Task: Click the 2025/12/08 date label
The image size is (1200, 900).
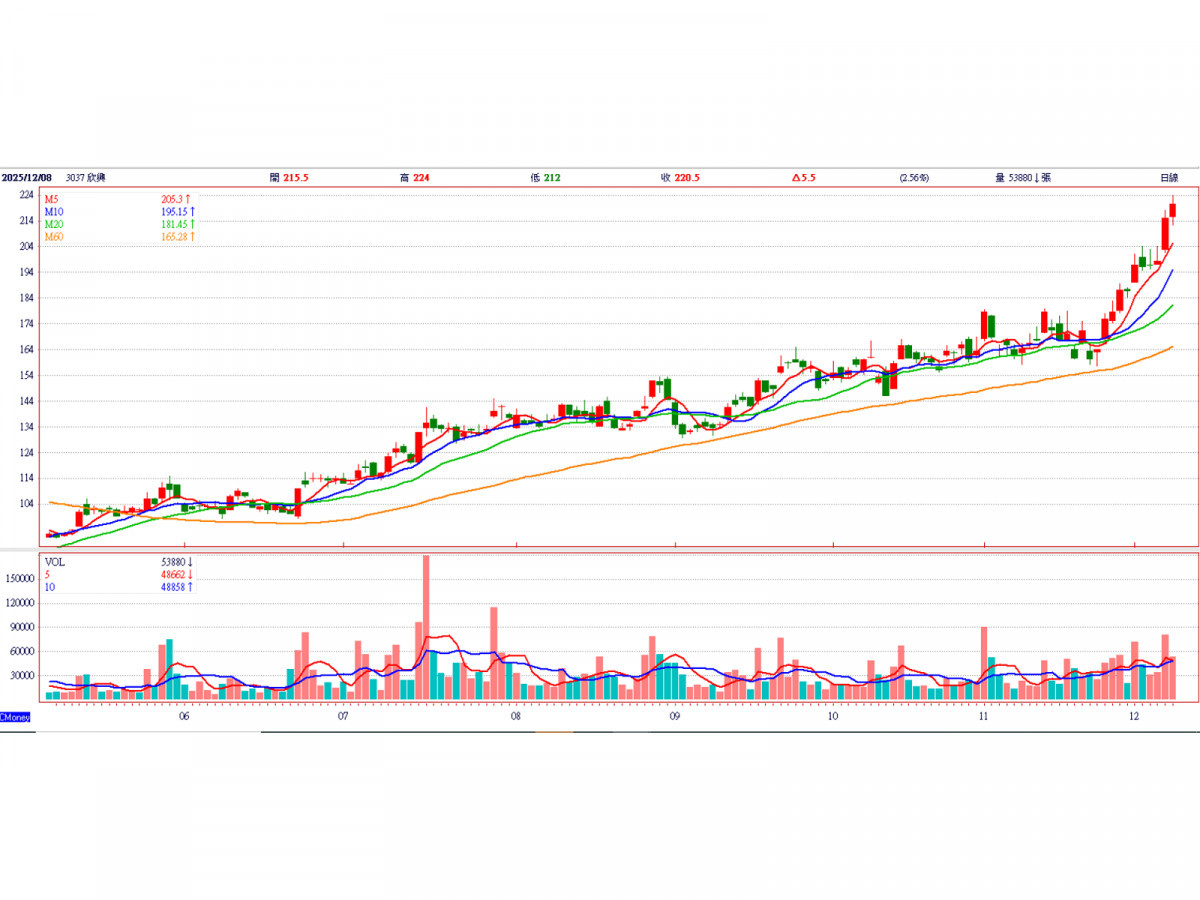Action: tap(26, 177)
